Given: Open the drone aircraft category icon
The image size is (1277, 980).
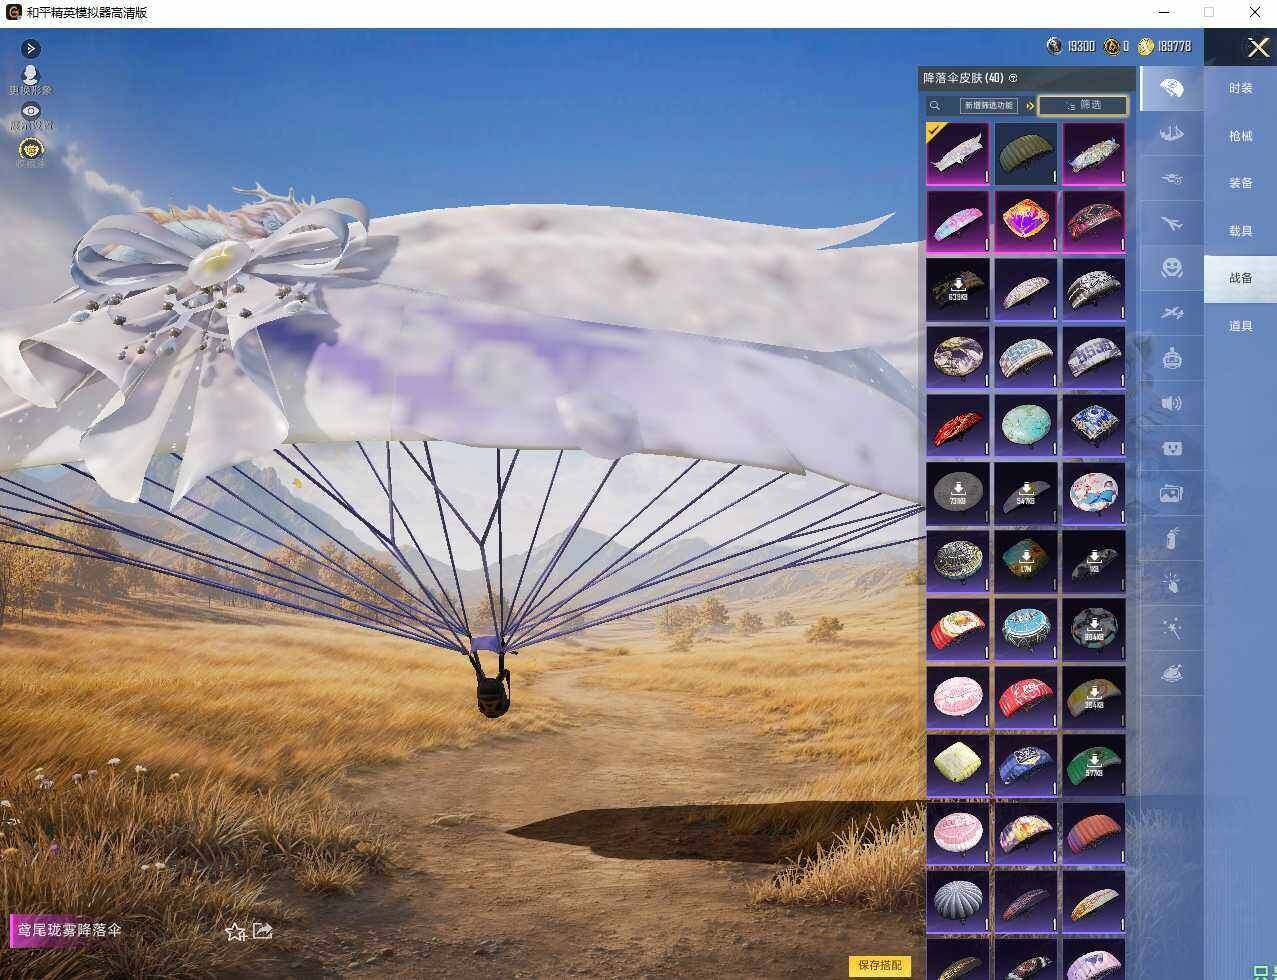Looking at the screenshot, I should tap(1172, 313).
